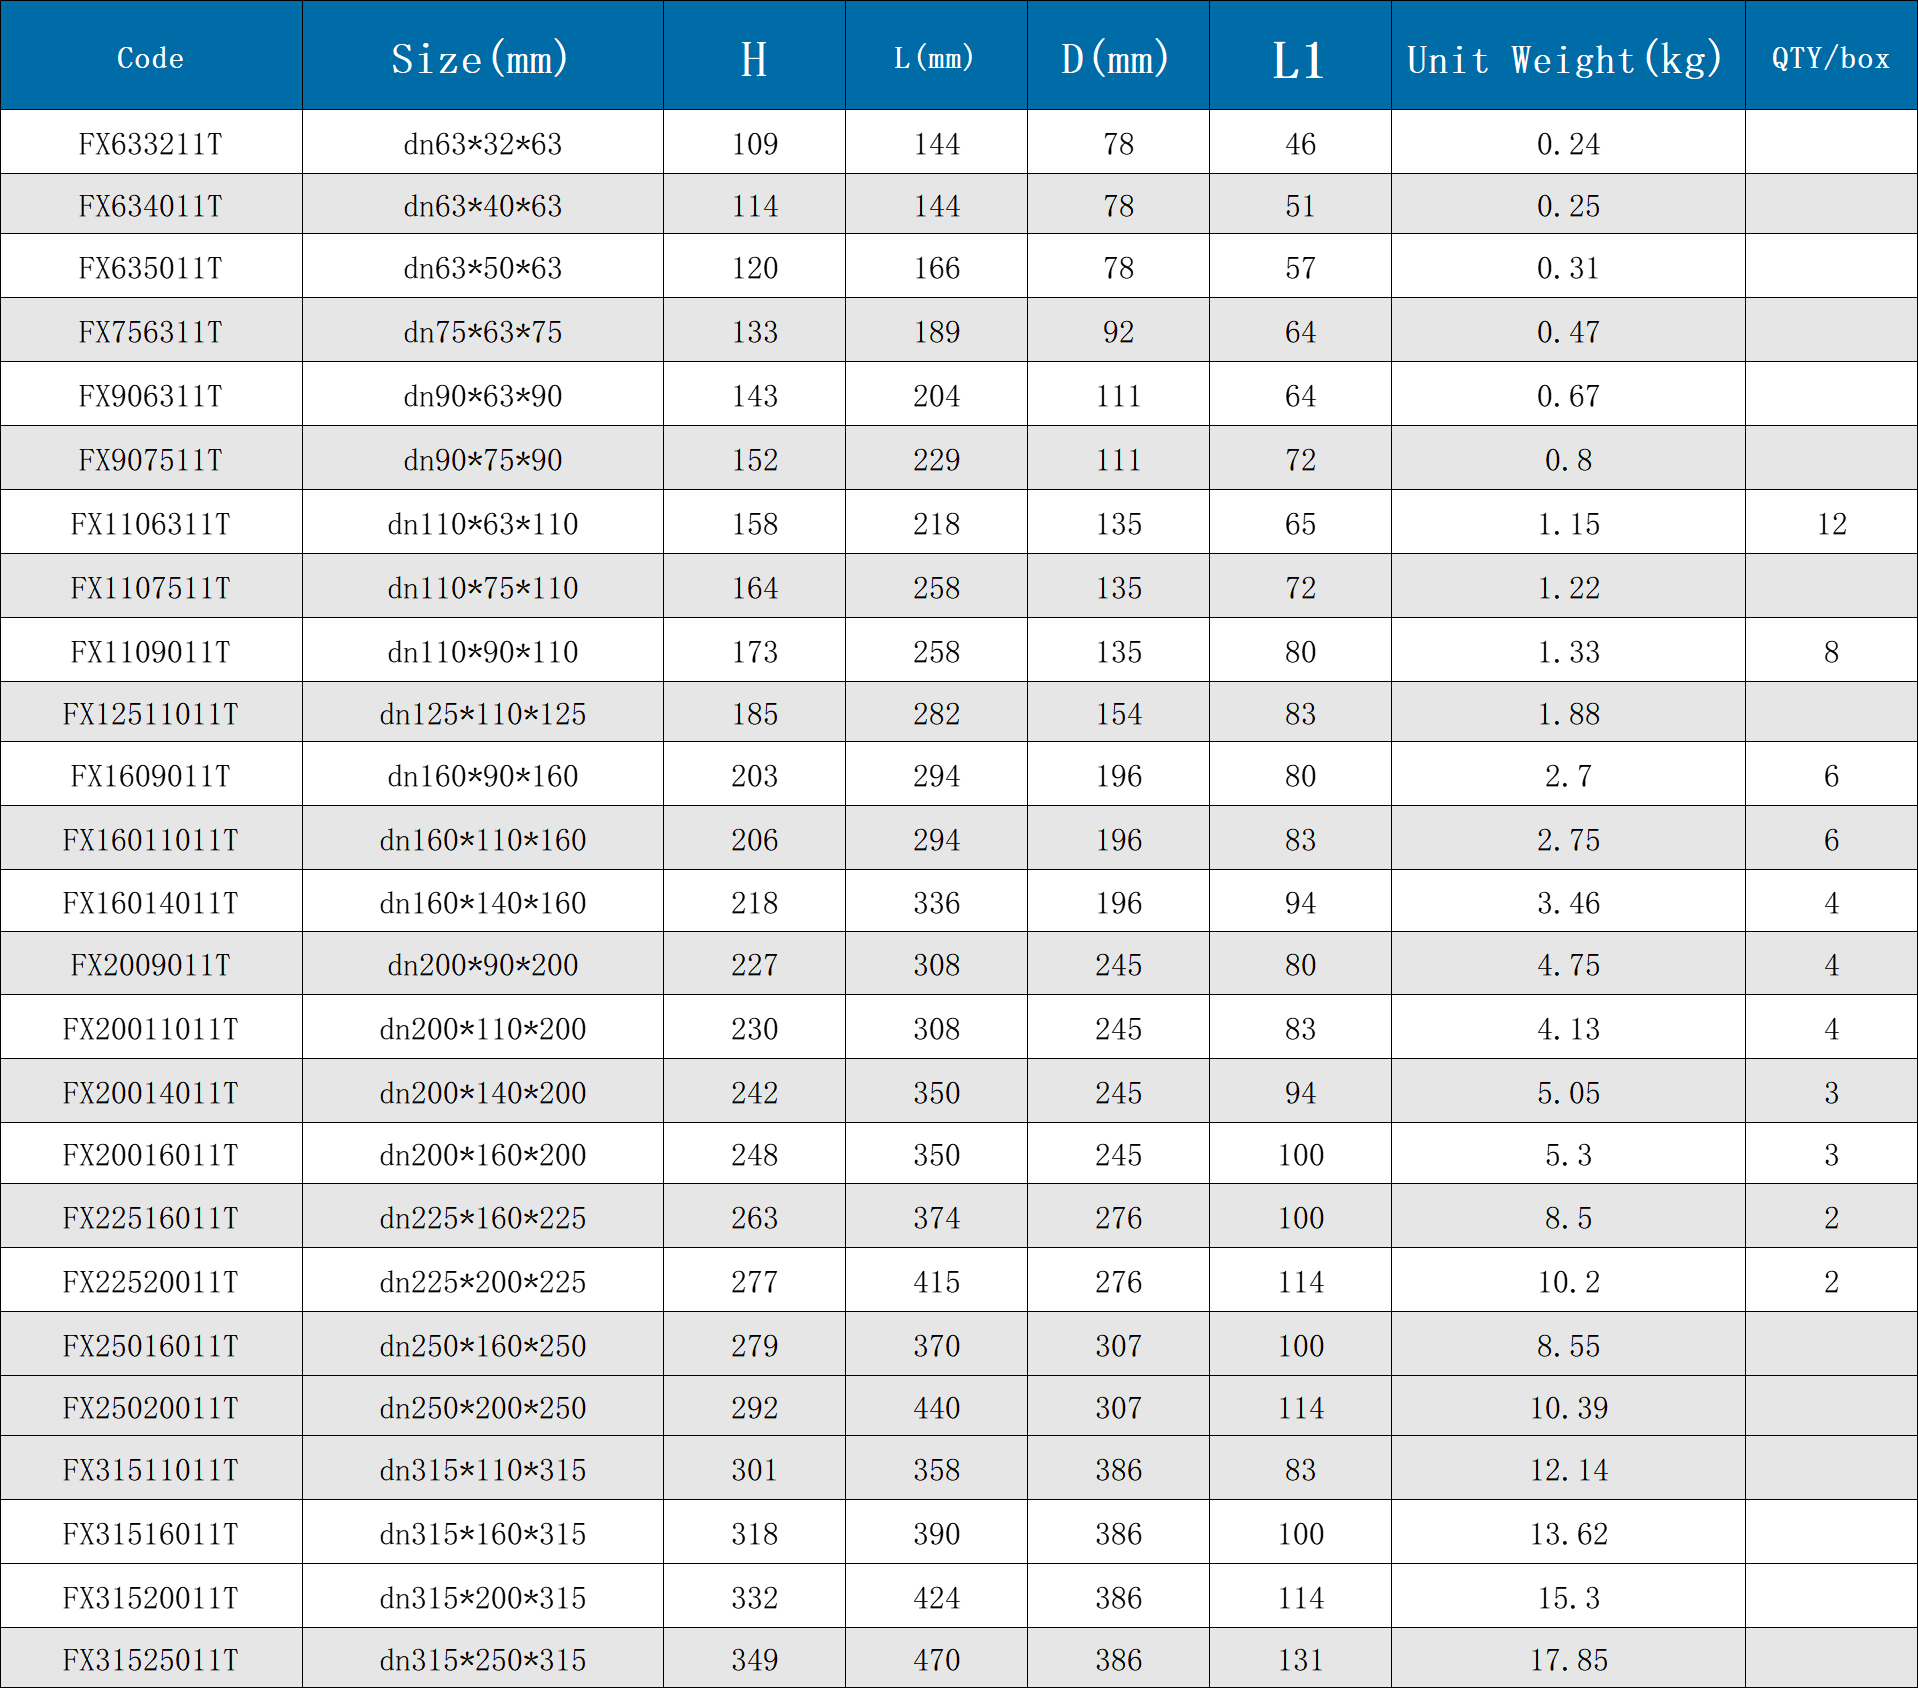Click the FX12511011T code cell
Screen dimensions: 1918x1688
(150, 714)
